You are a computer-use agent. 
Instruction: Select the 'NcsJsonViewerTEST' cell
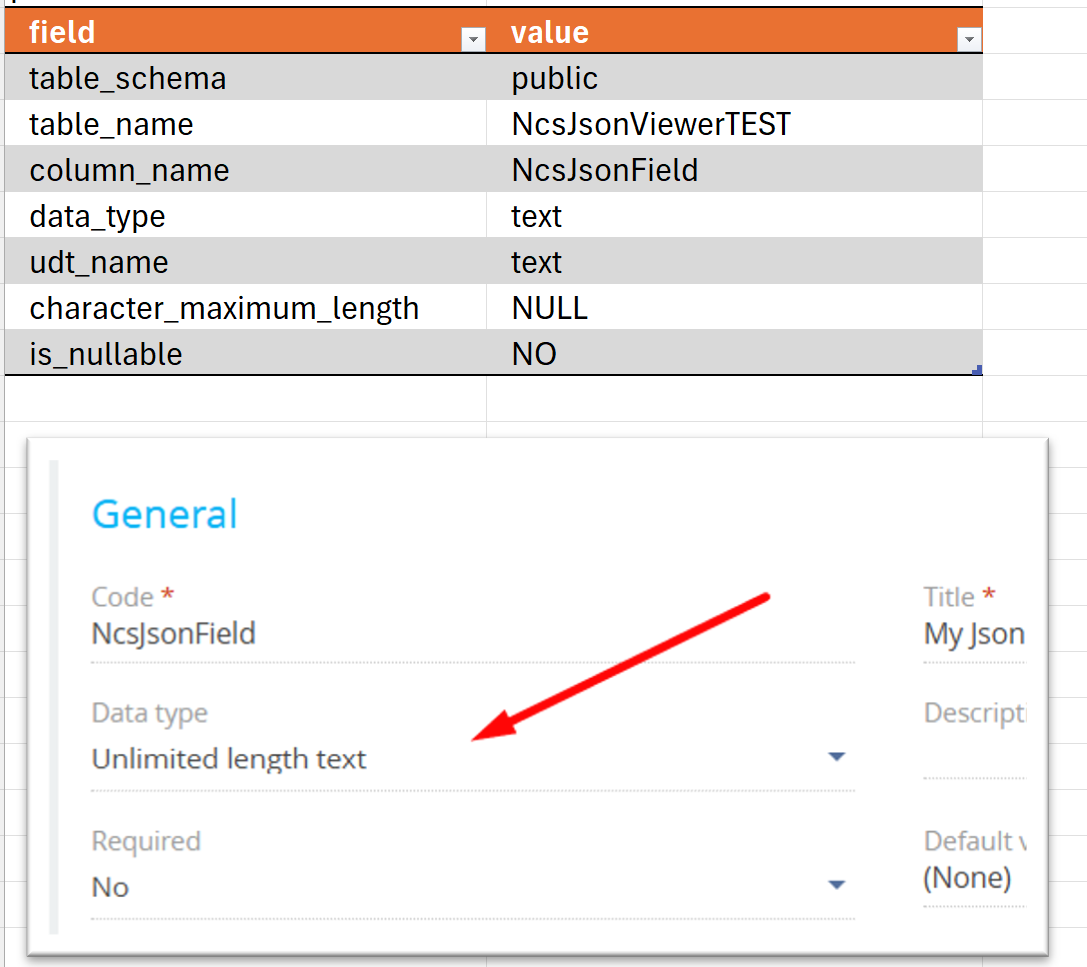pos(734,123)
